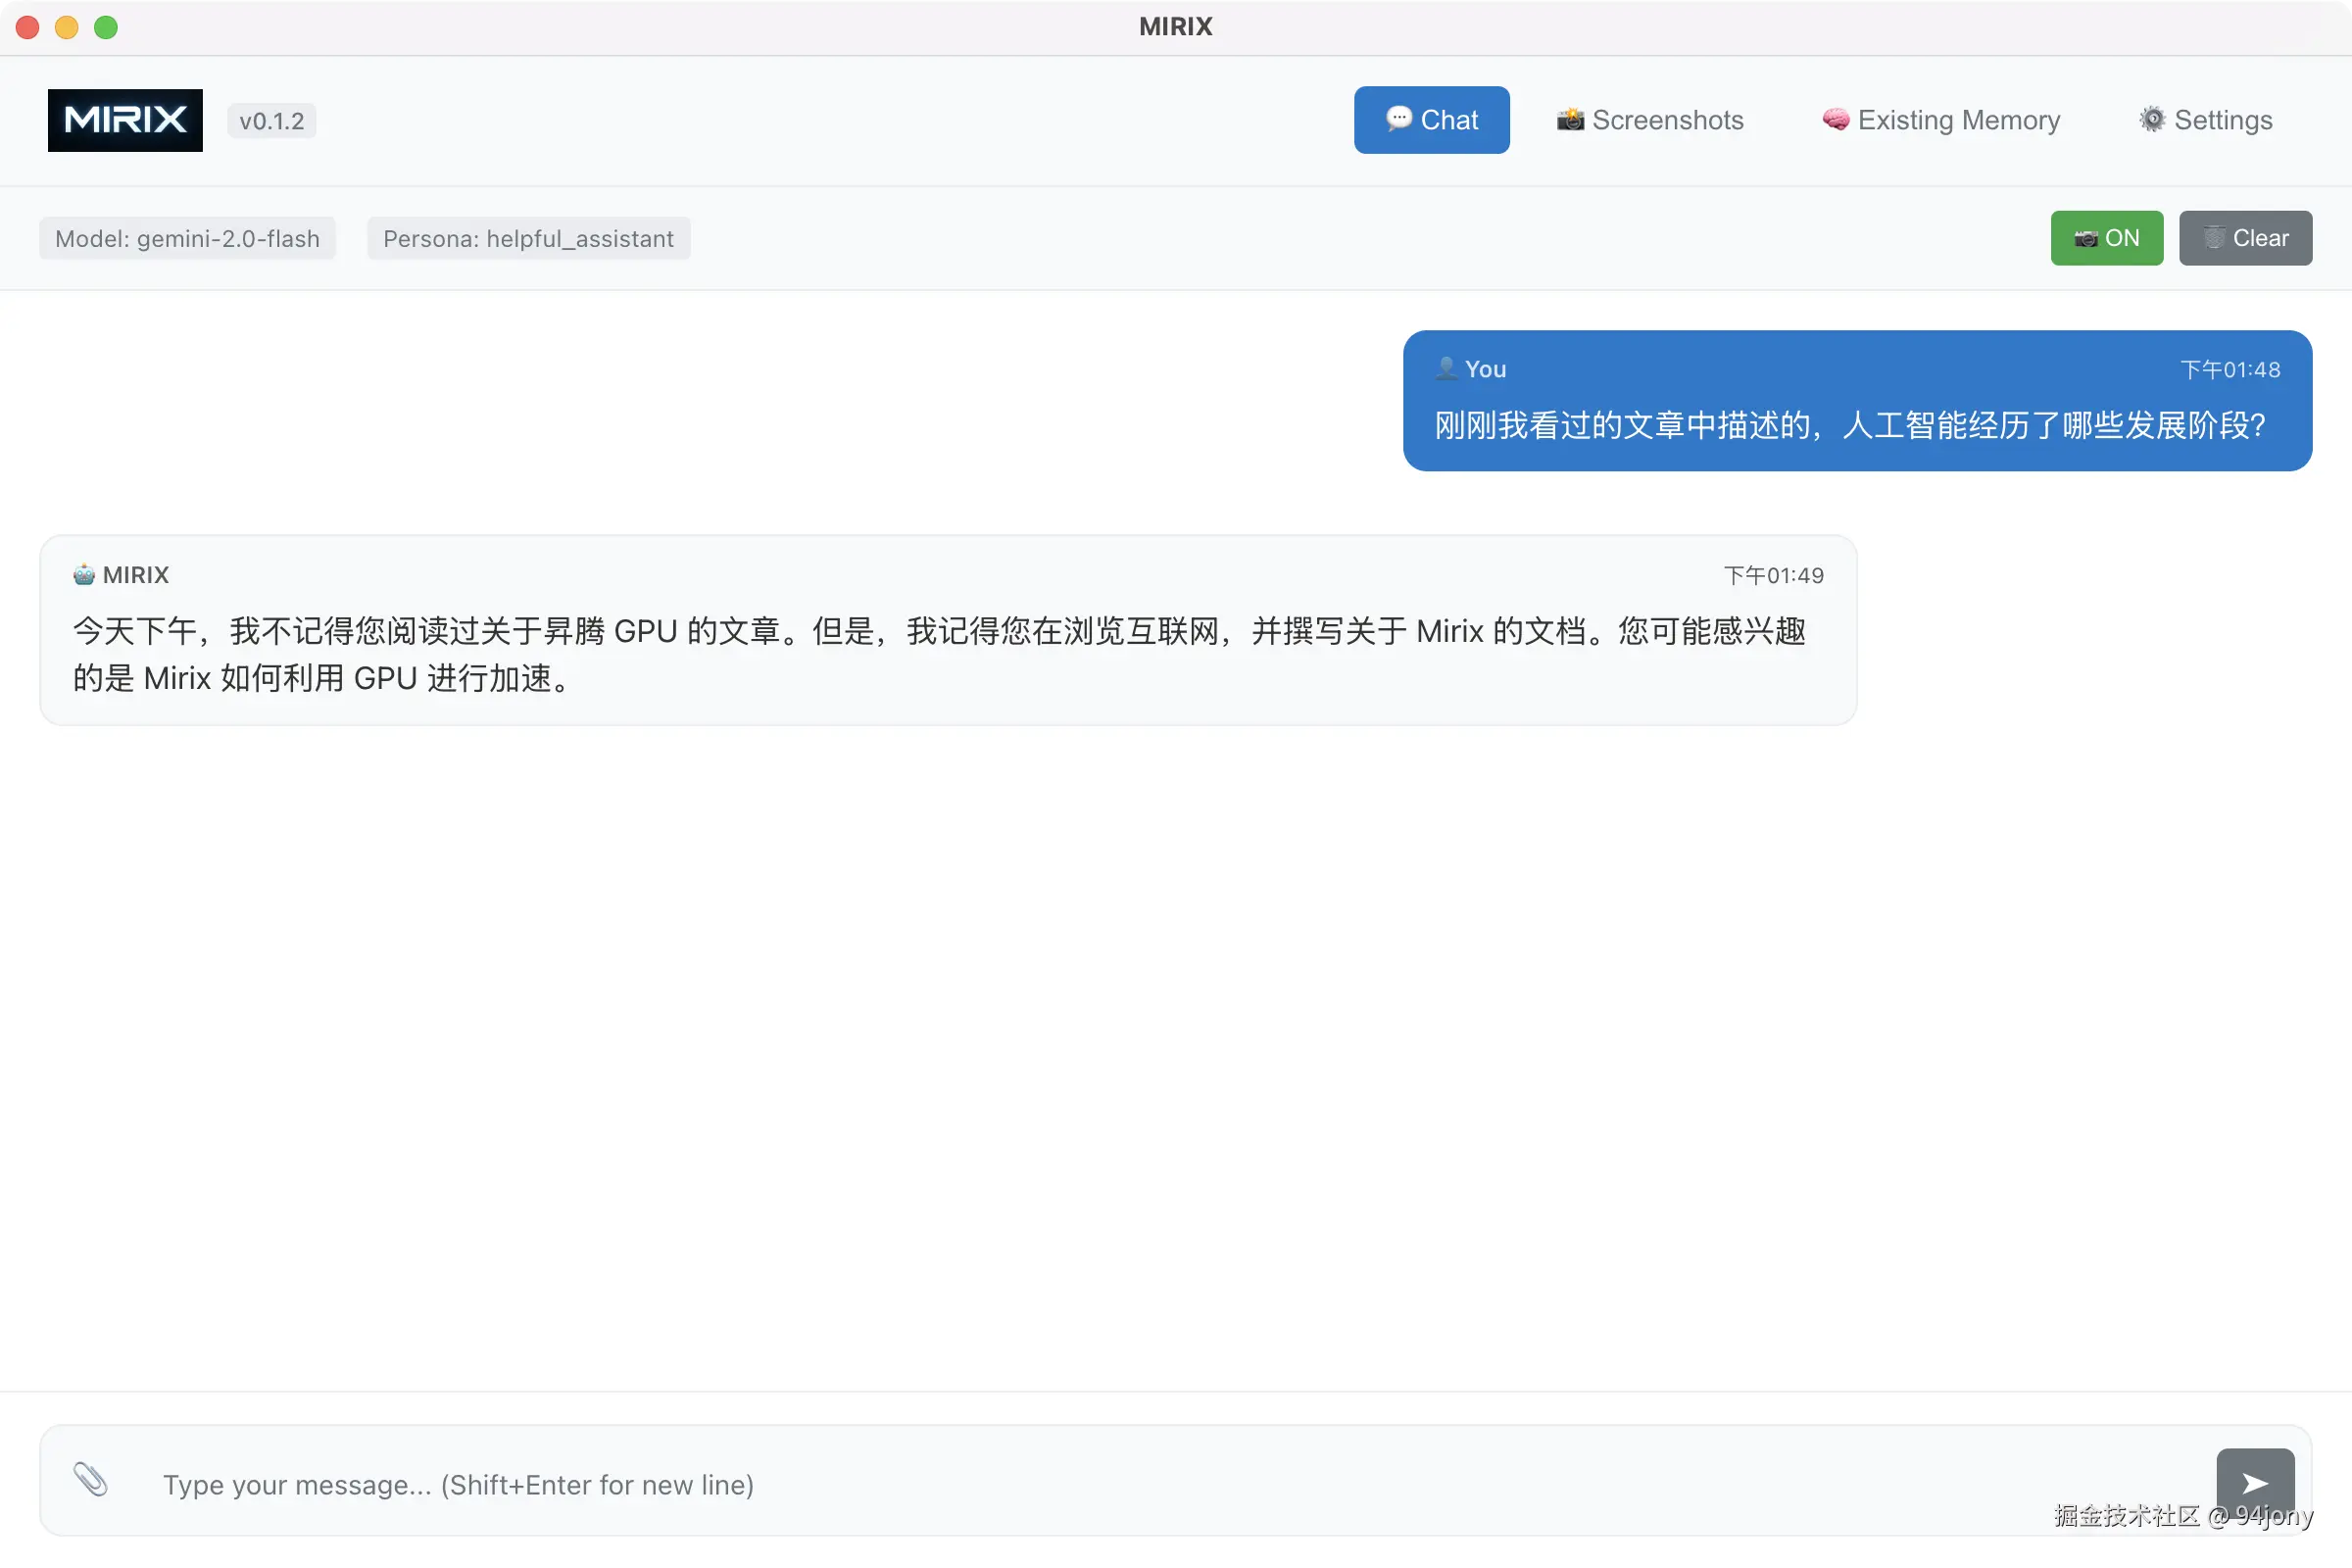
Task: Clear the chat conversation
Action: pyautogui.click(x=2245, y=238)
